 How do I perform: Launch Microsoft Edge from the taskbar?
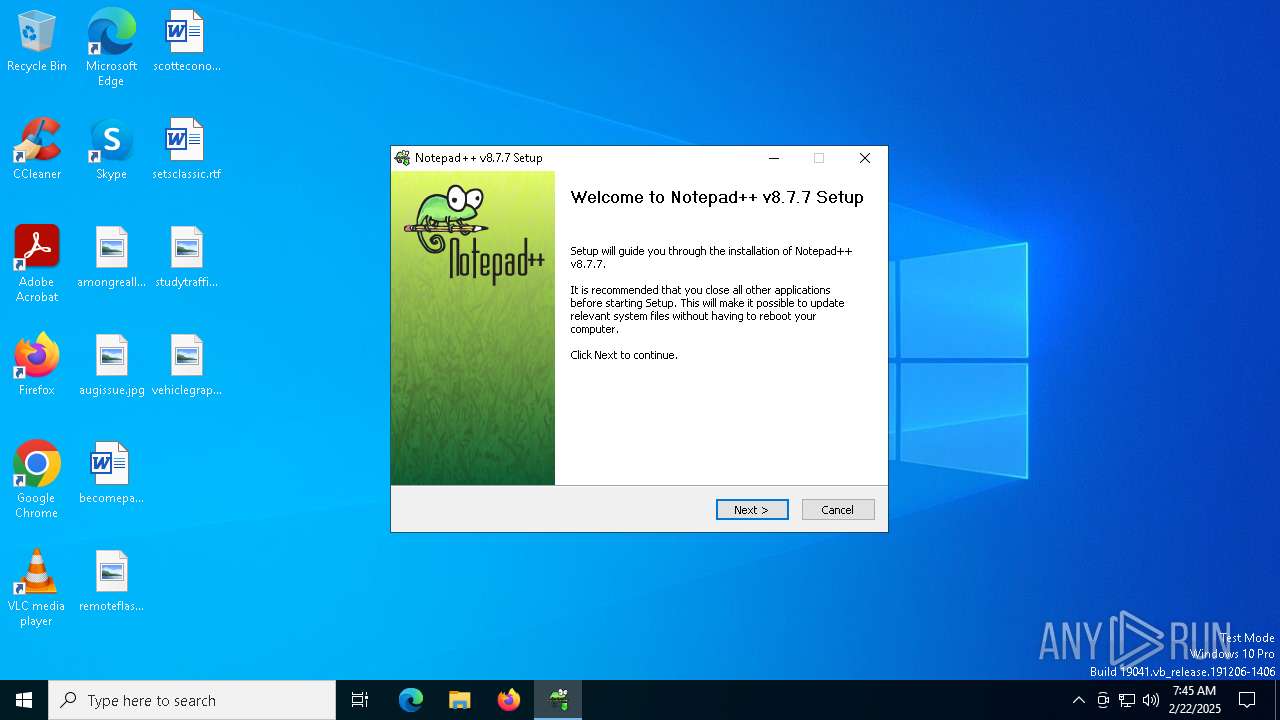[411, 700]
